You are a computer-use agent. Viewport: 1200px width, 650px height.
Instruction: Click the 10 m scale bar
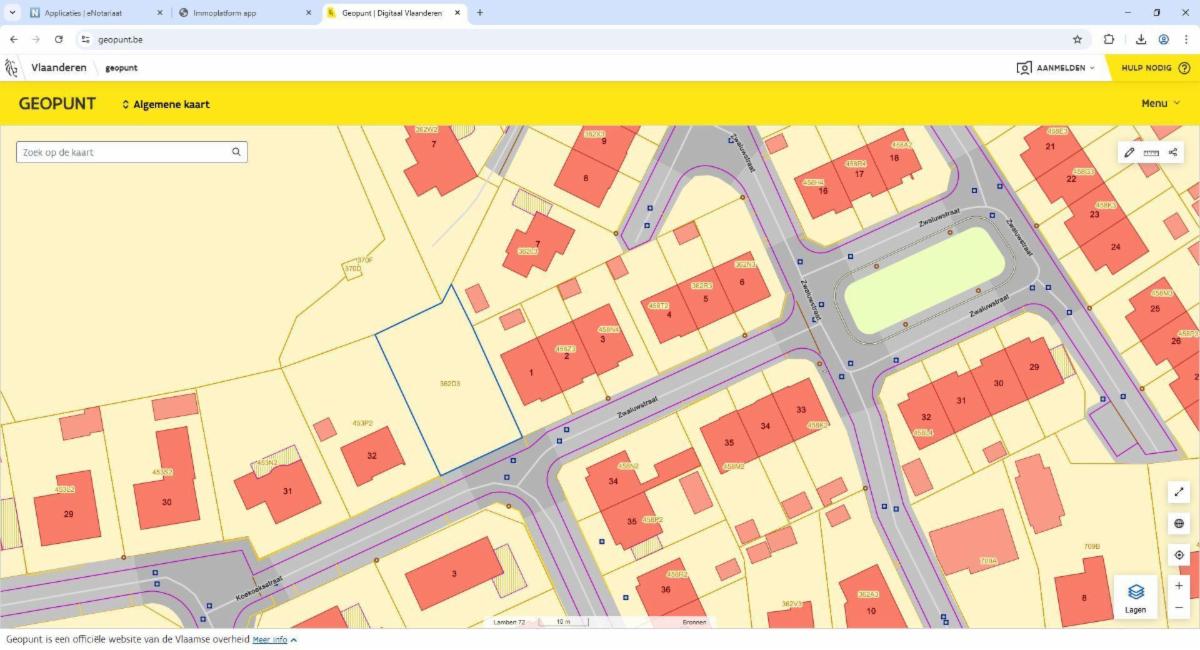pyautogui.click(x=562, y=622)
